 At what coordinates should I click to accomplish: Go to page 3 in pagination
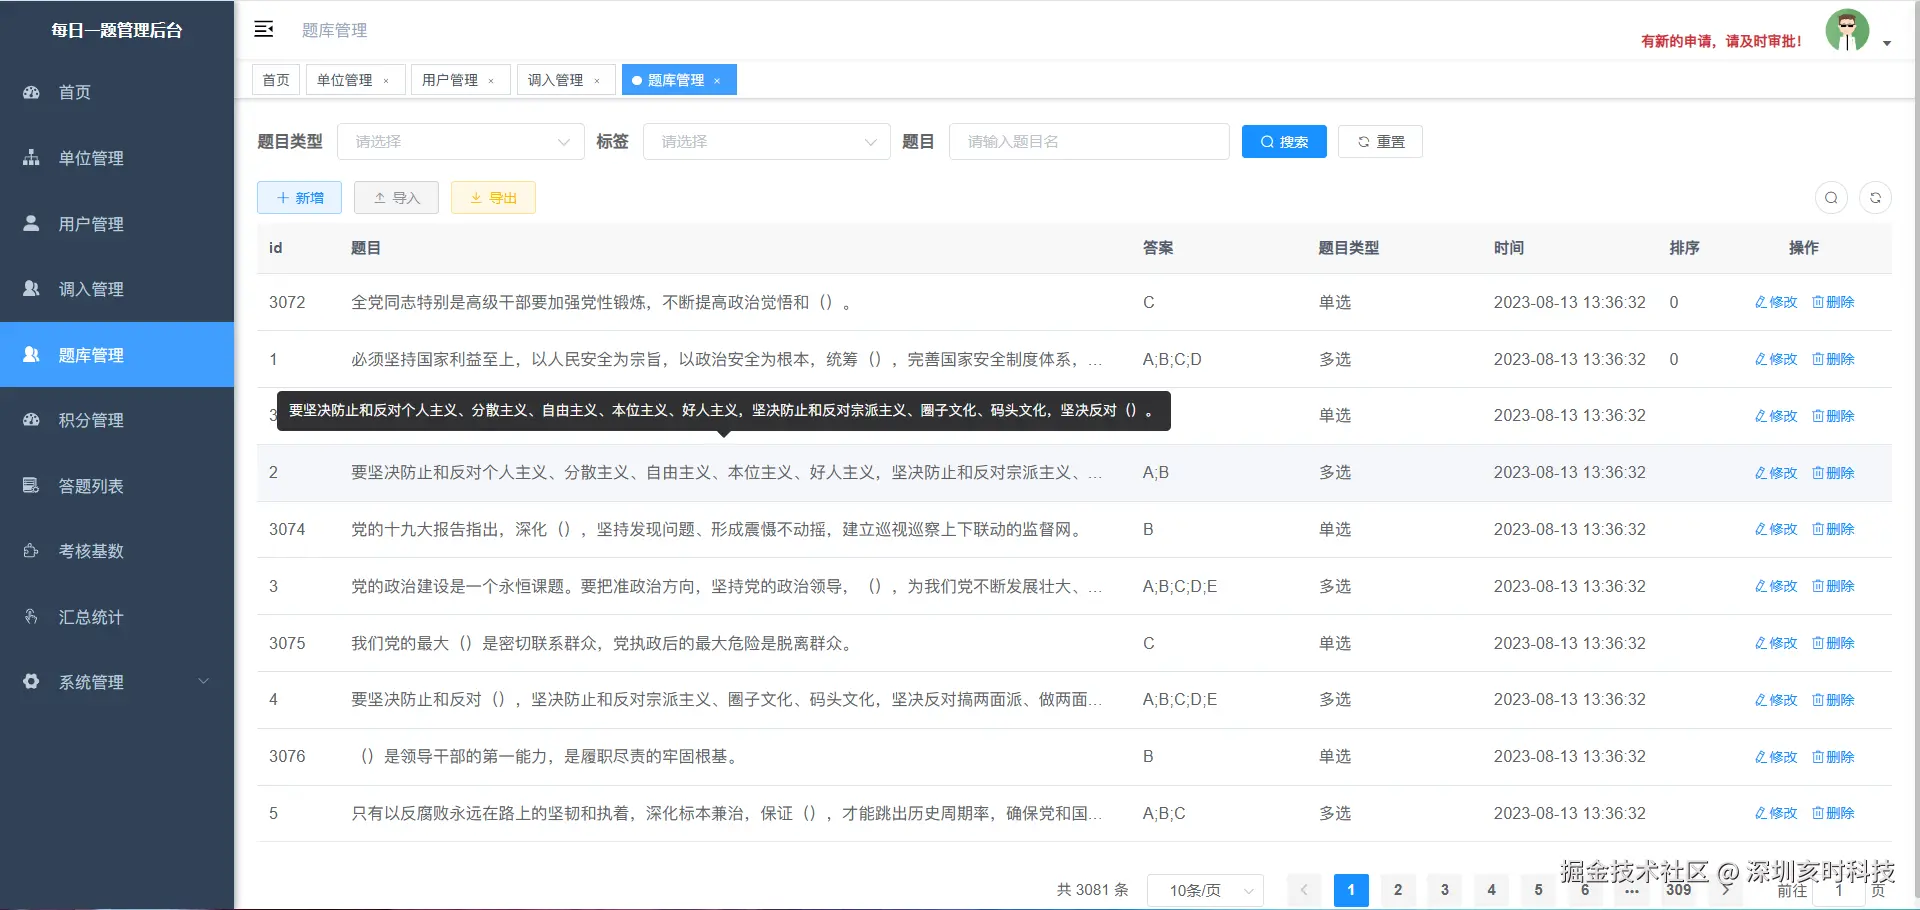(1445, 890)
